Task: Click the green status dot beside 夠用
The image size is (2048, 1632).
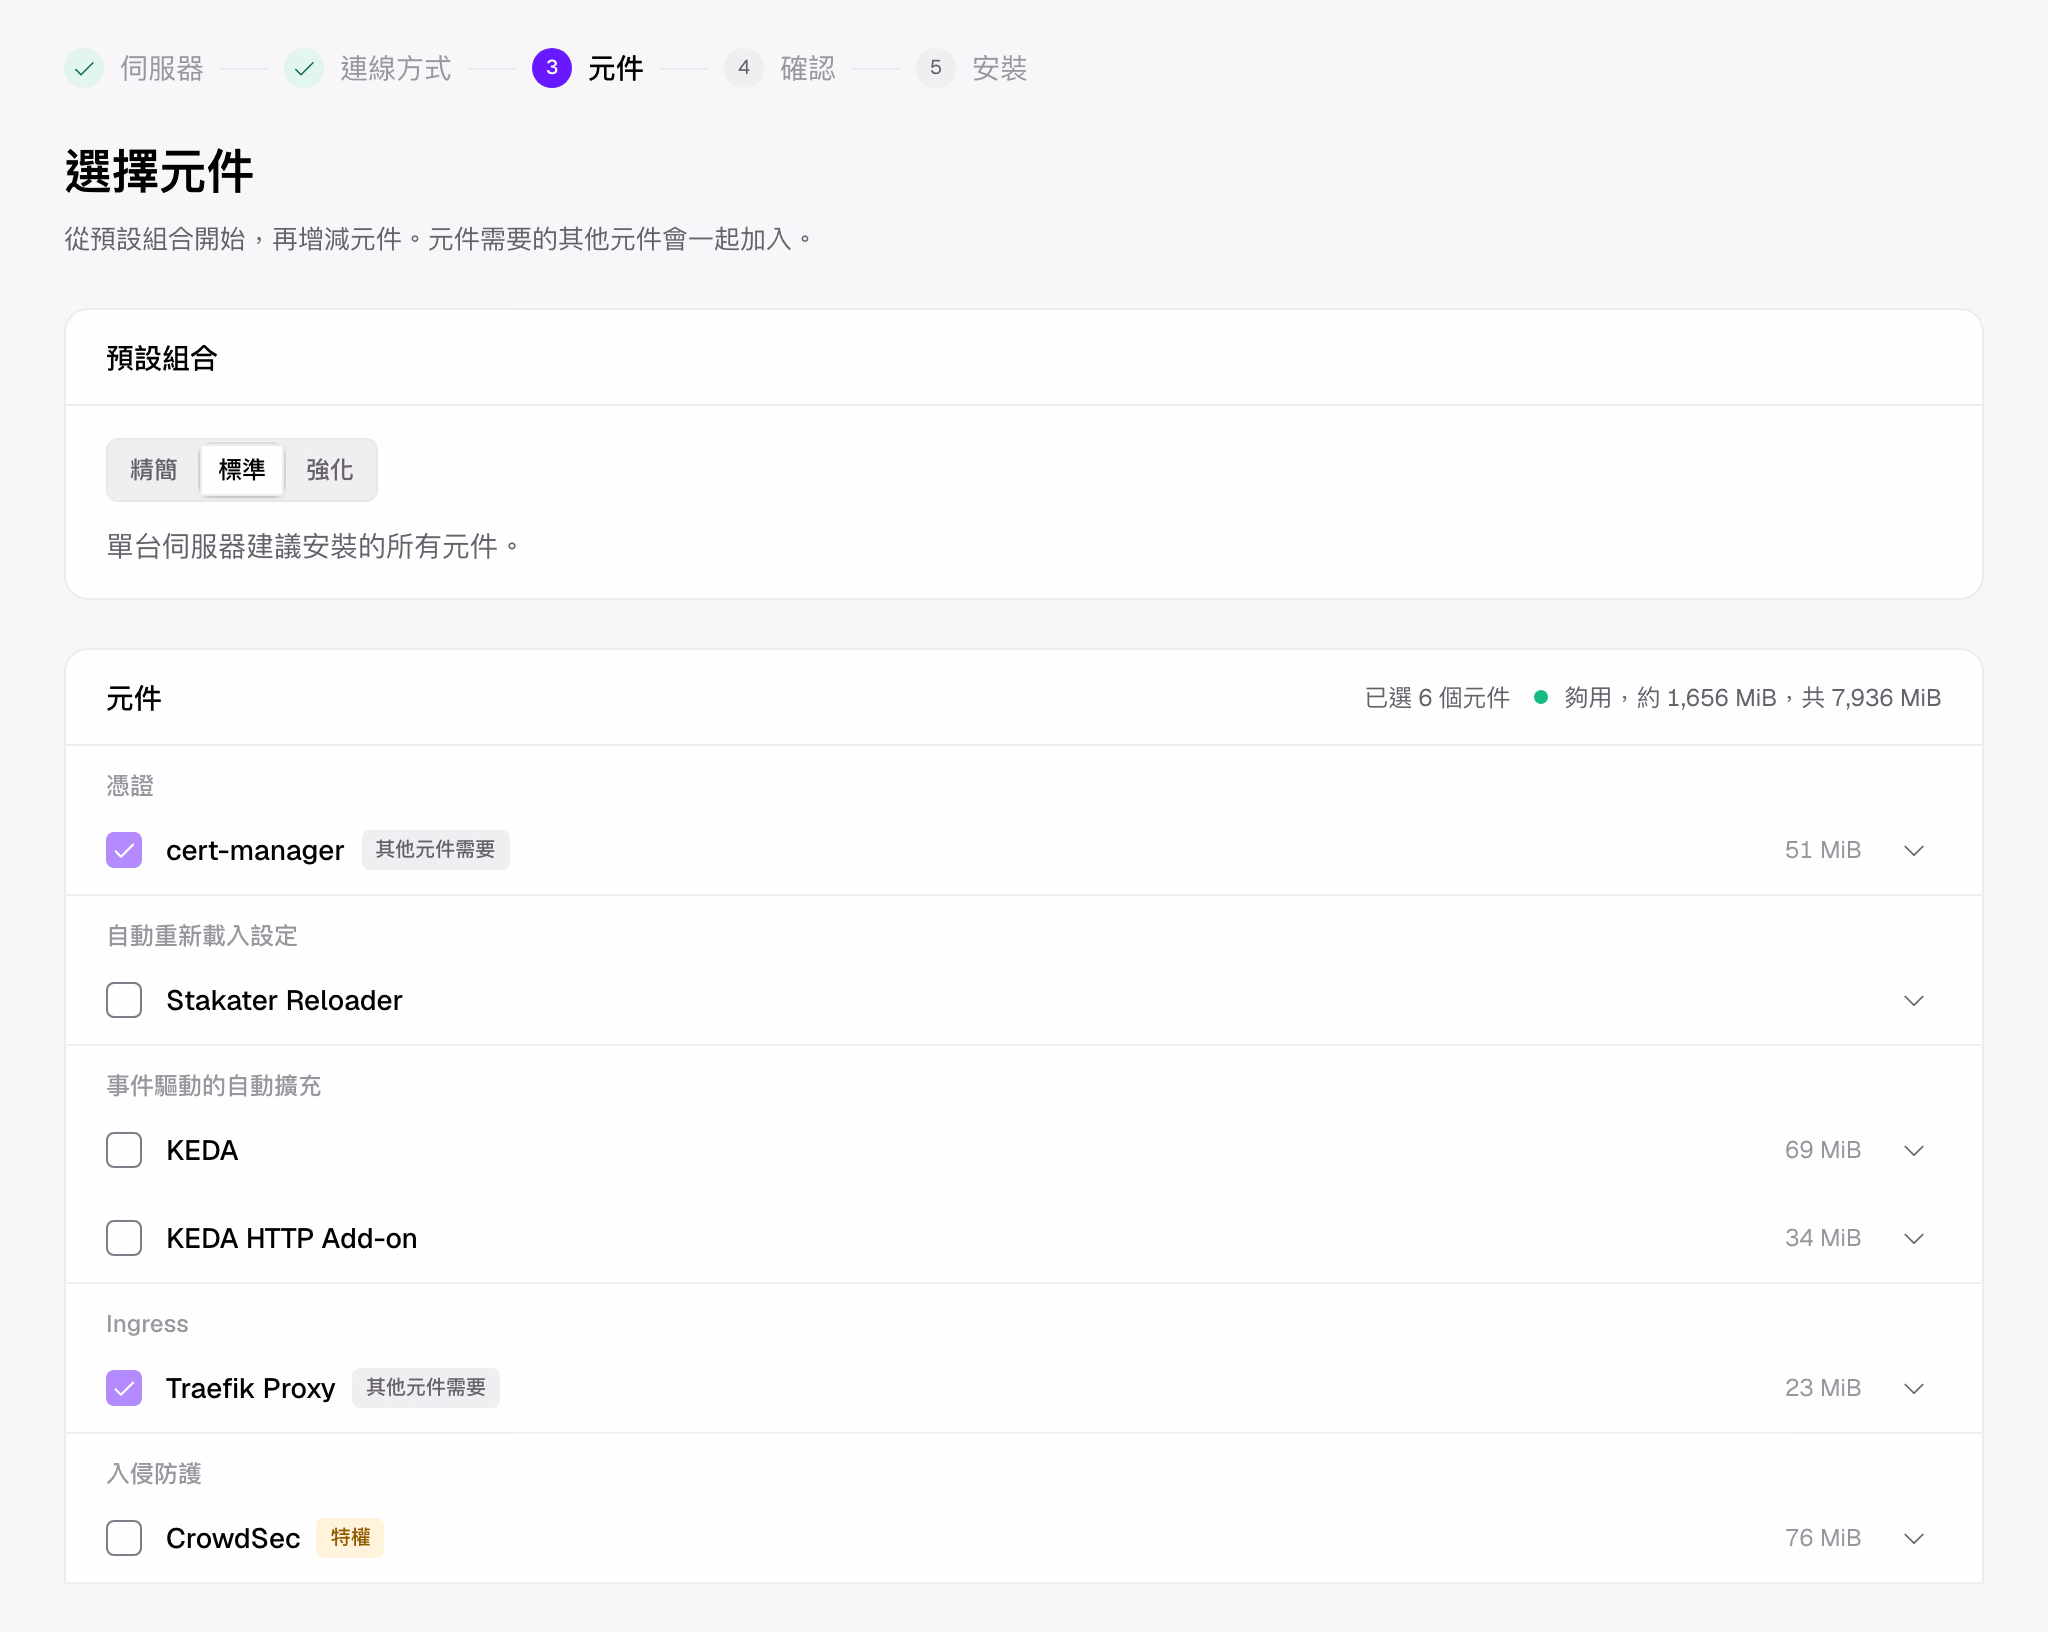Action: click(x=1541, y=698)
